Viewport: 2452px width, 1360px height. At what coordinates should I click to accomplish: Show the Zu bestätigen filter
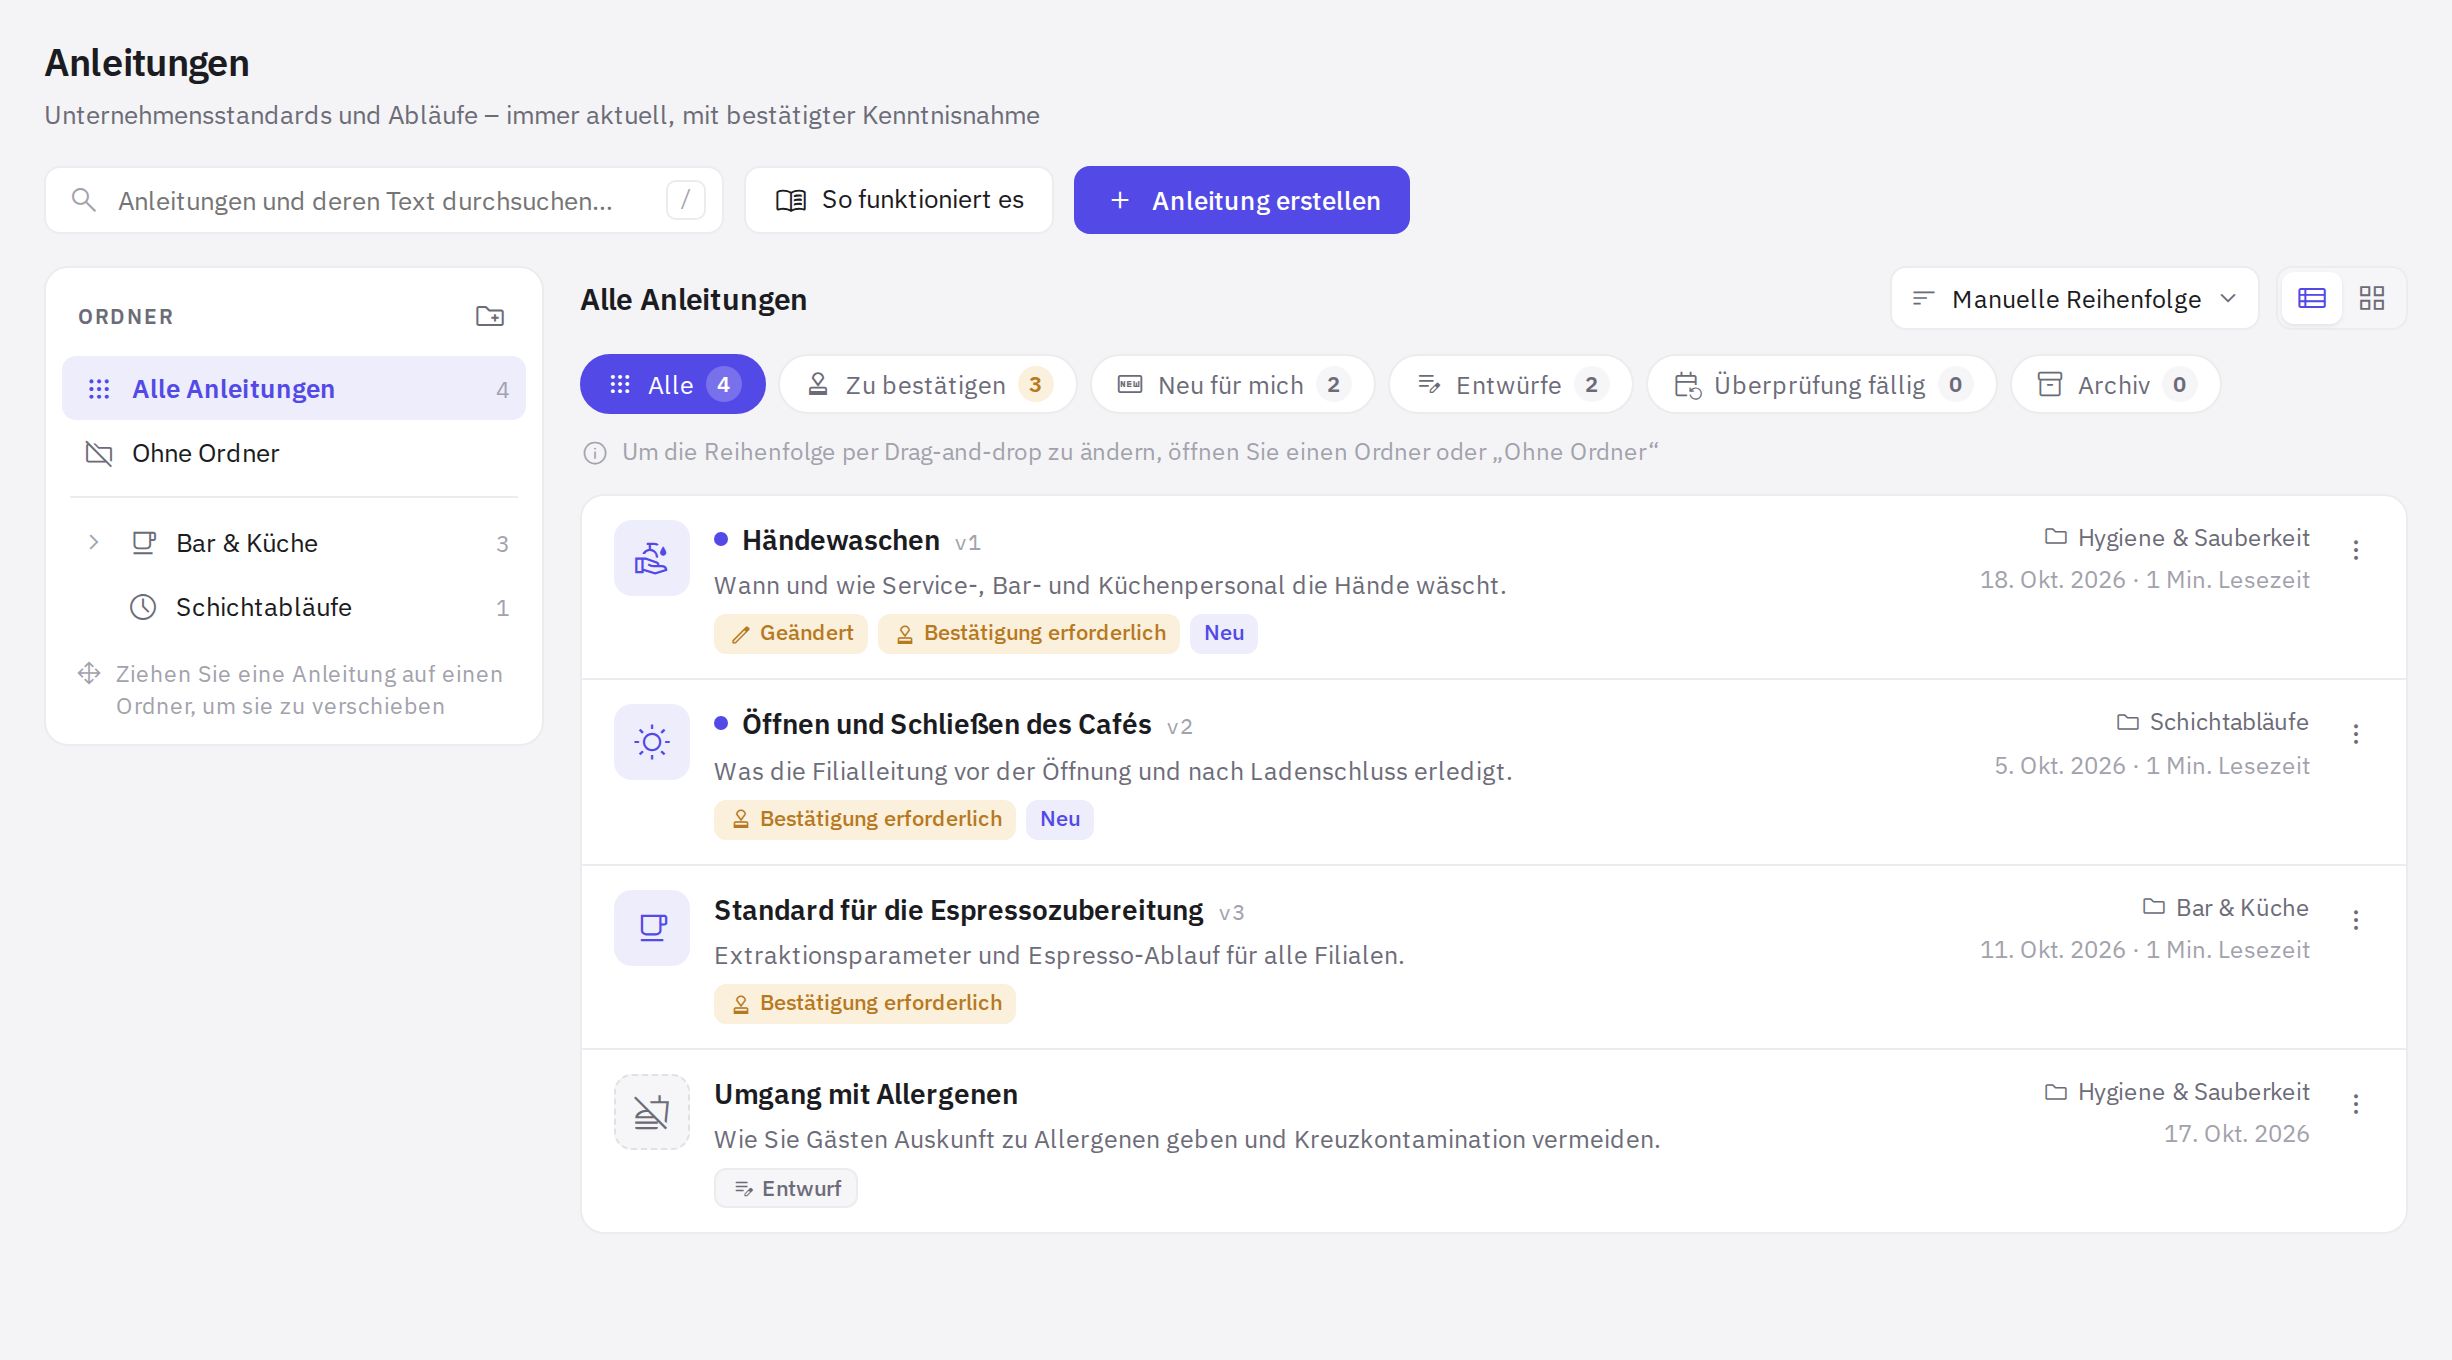pyautogui.click(x=927, y=384)
